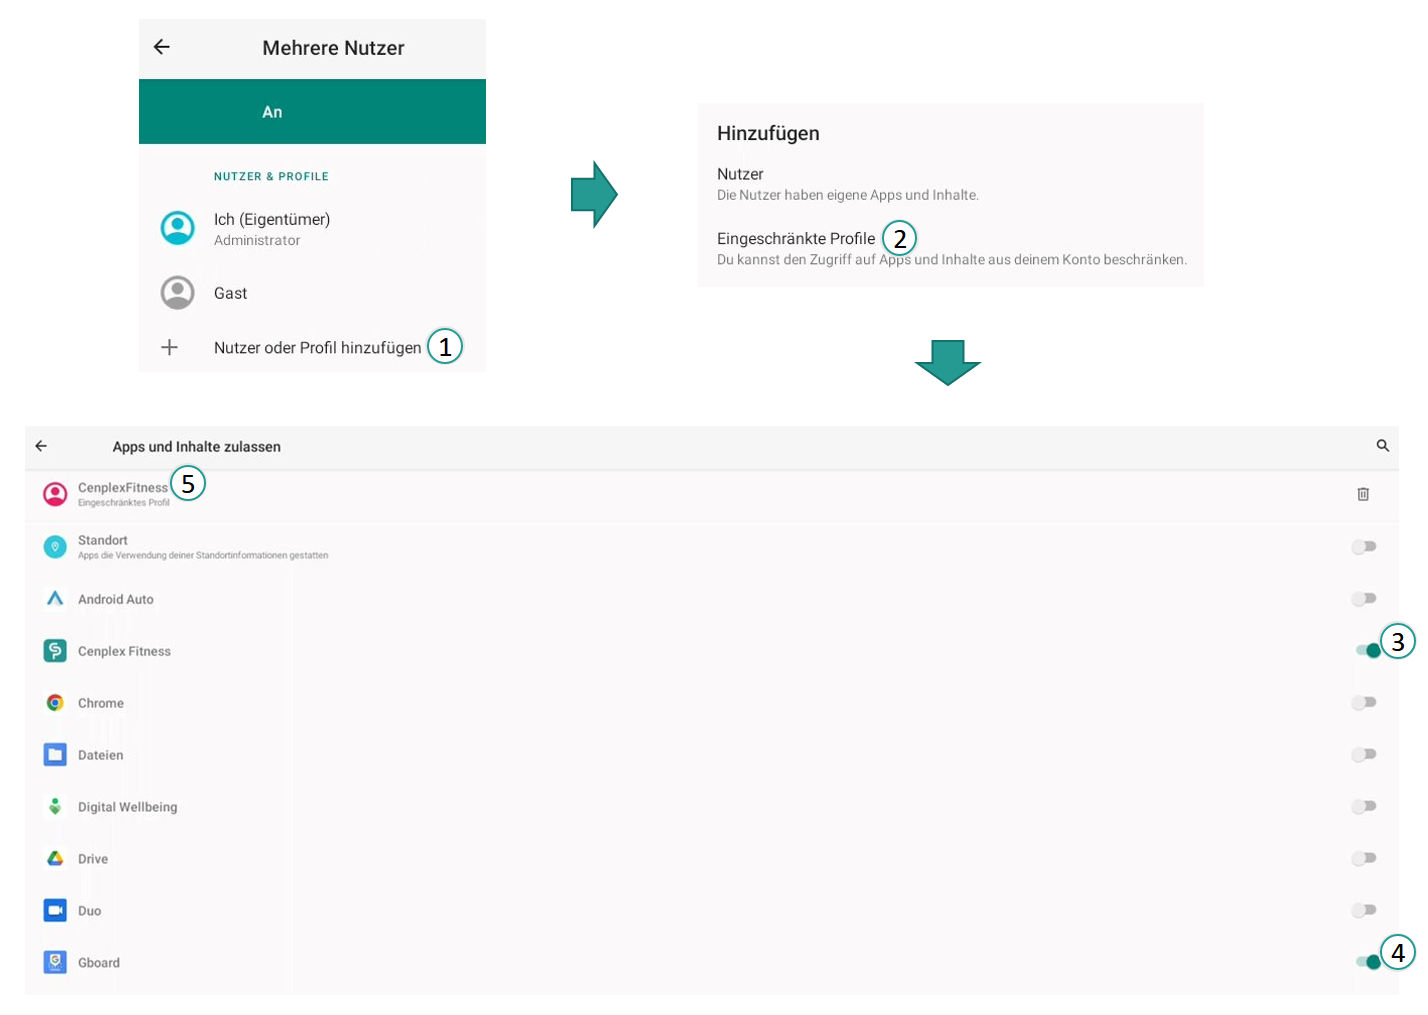Delete the CenplexFitness restricted profile
The image size is (1428, 1015).
point(1363,494)
